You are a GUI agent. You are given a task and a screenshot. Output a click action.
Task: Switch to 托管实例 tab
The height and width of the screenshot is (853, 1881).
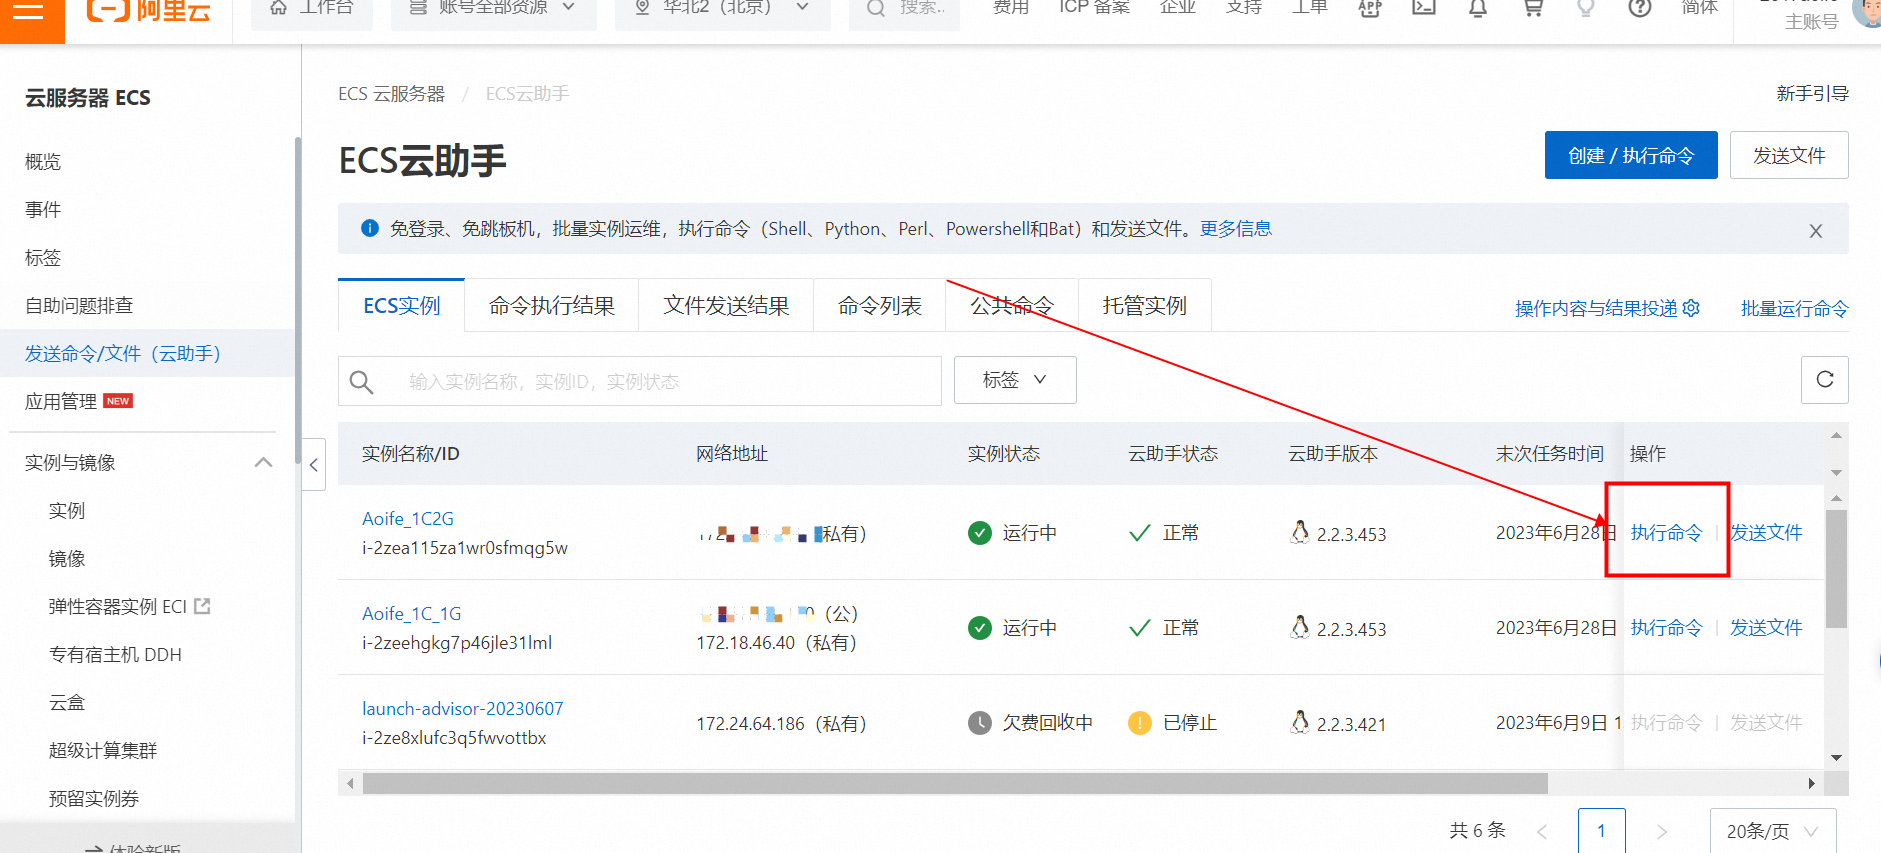(1145, 306)
